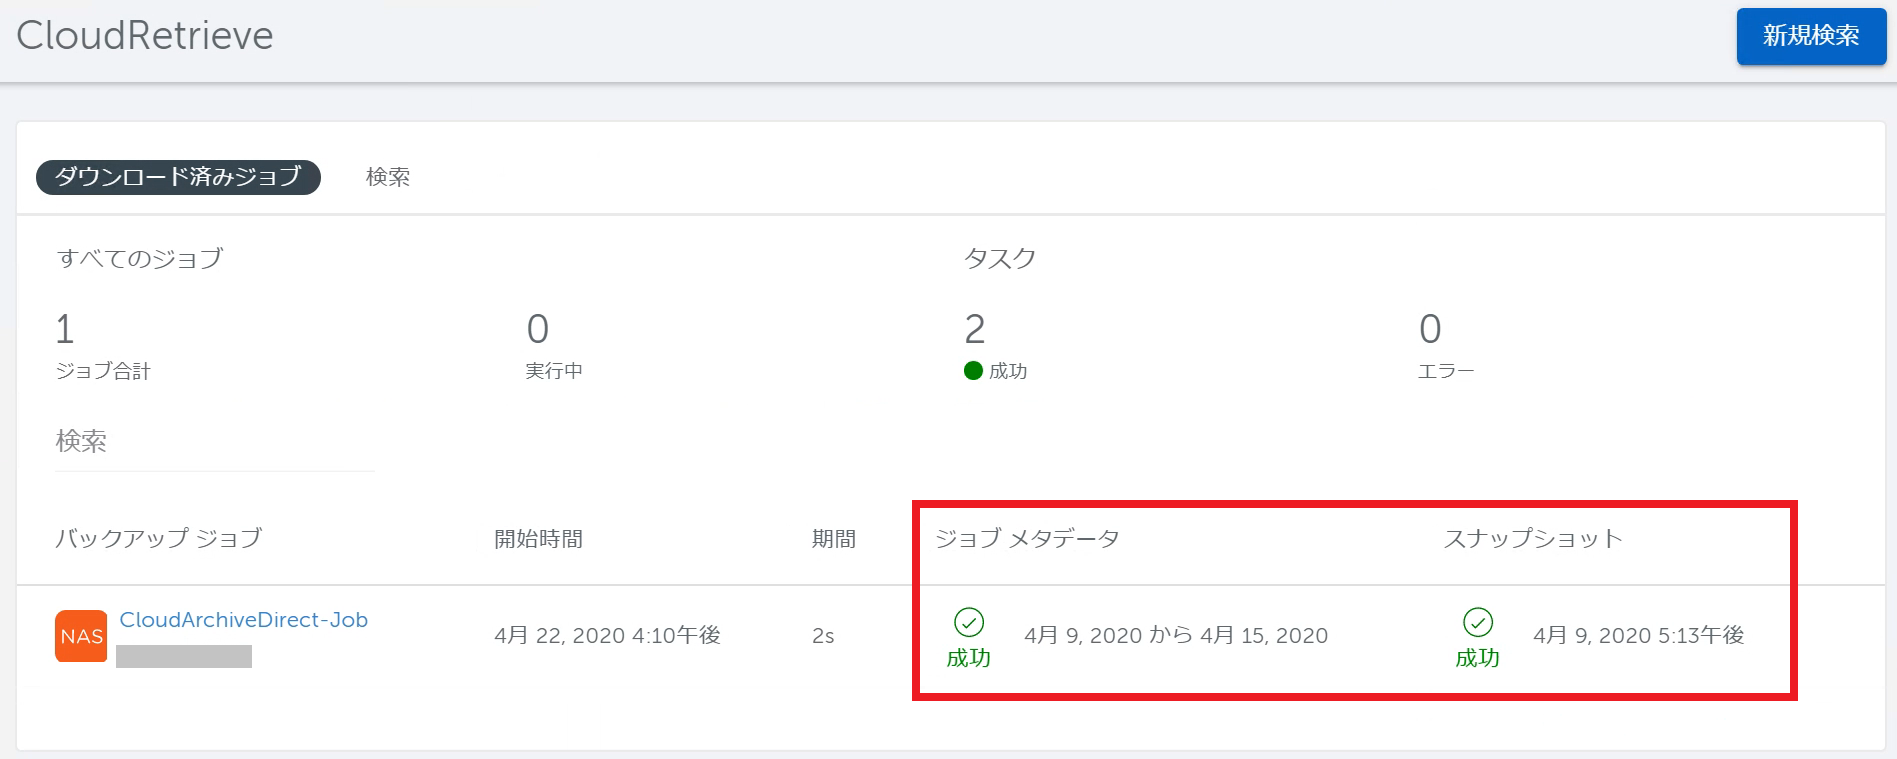Select the ダウンロード済みジョブ tab
Viewport: 1897px width, 759px height.
click(178, 177)
